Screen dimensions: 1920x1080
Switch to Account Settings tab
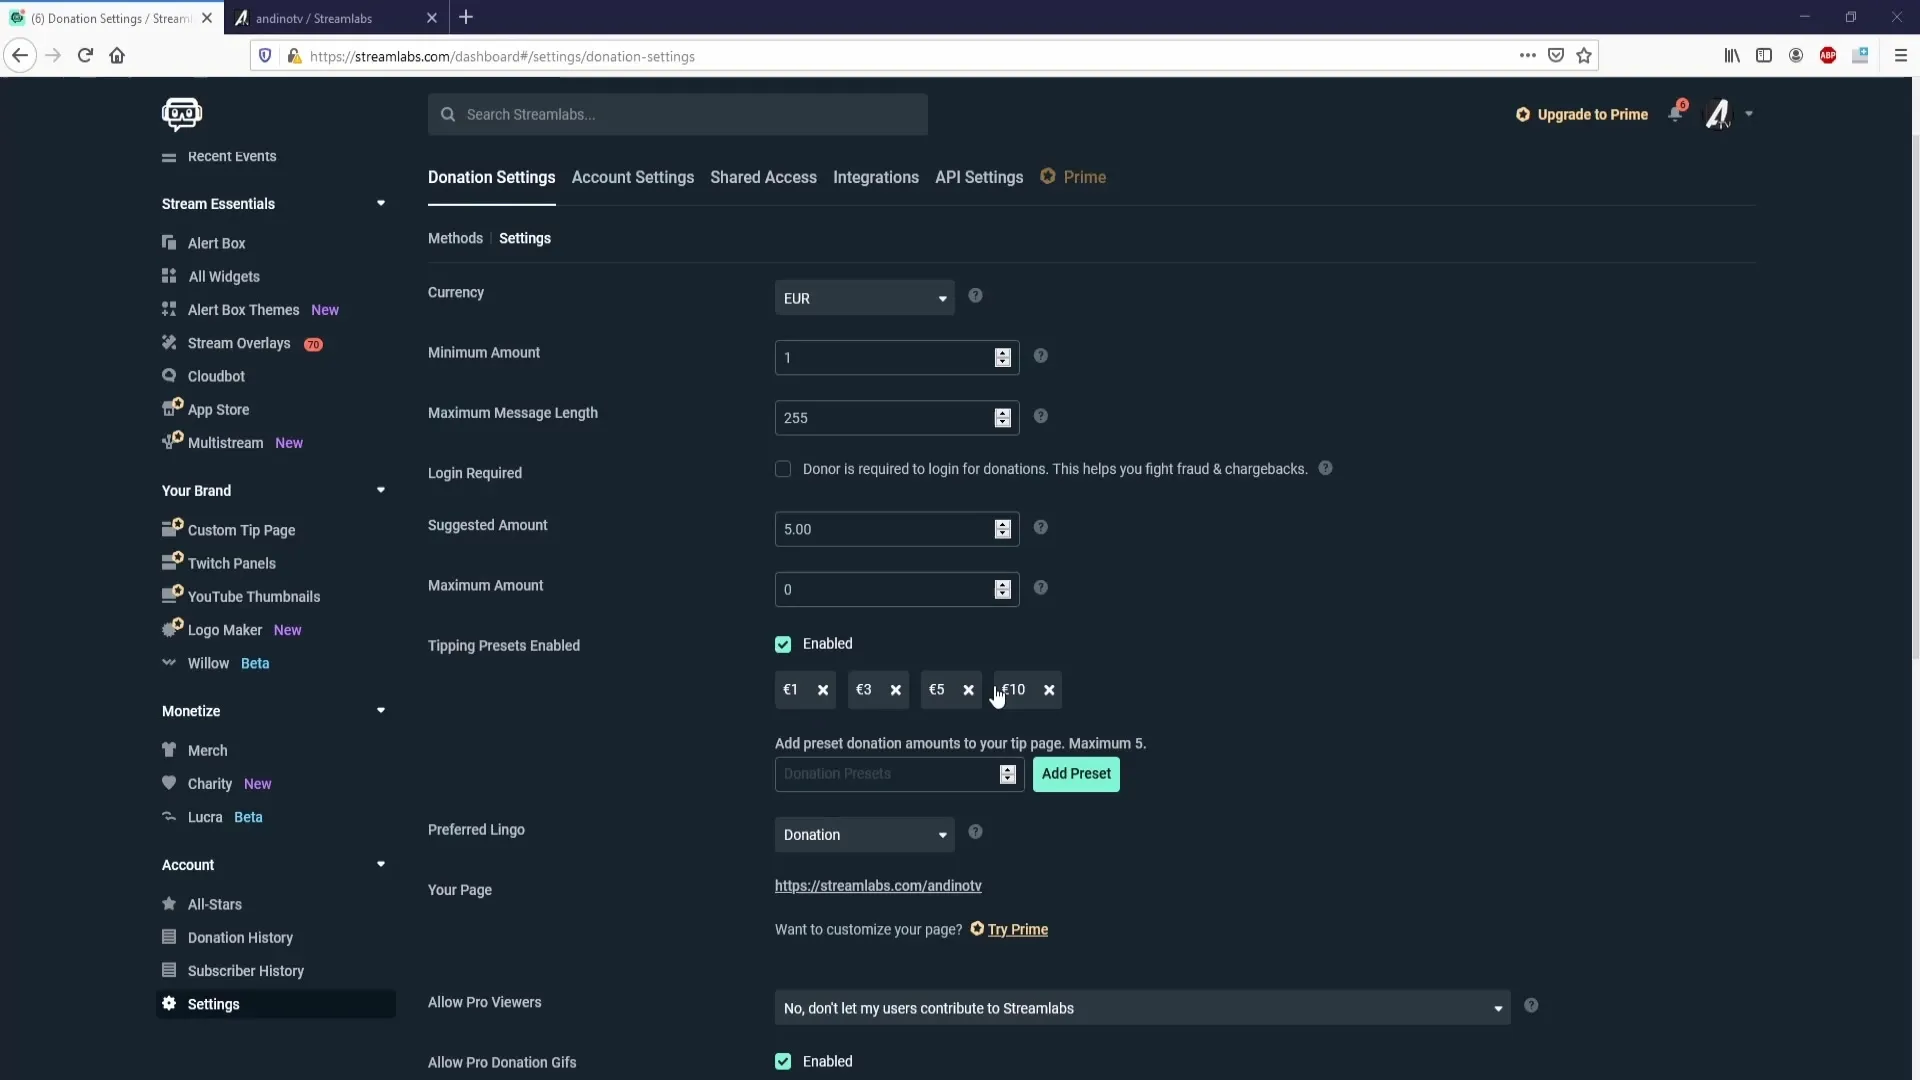point(633,177)
